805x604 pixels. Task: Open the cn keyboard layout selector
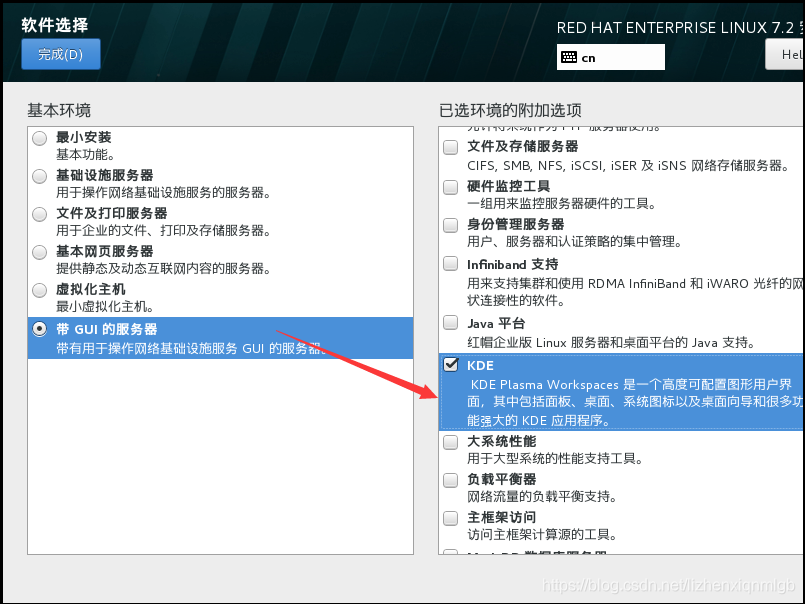(610, 57)
